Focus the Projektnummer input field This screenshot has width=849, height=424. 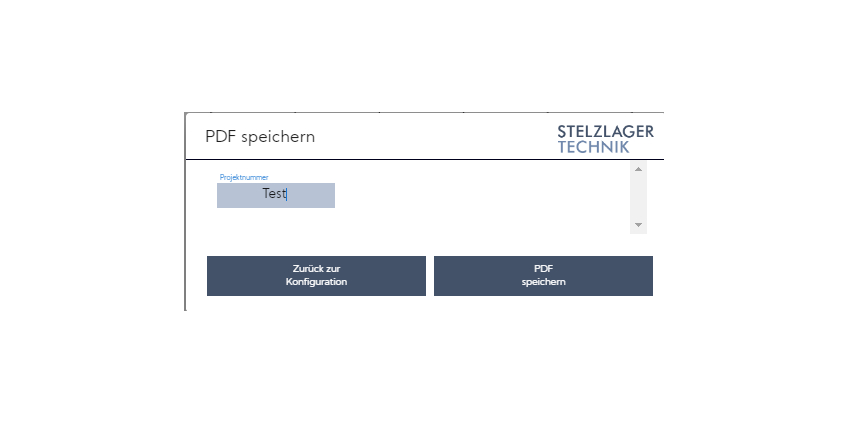click(276, 195)
